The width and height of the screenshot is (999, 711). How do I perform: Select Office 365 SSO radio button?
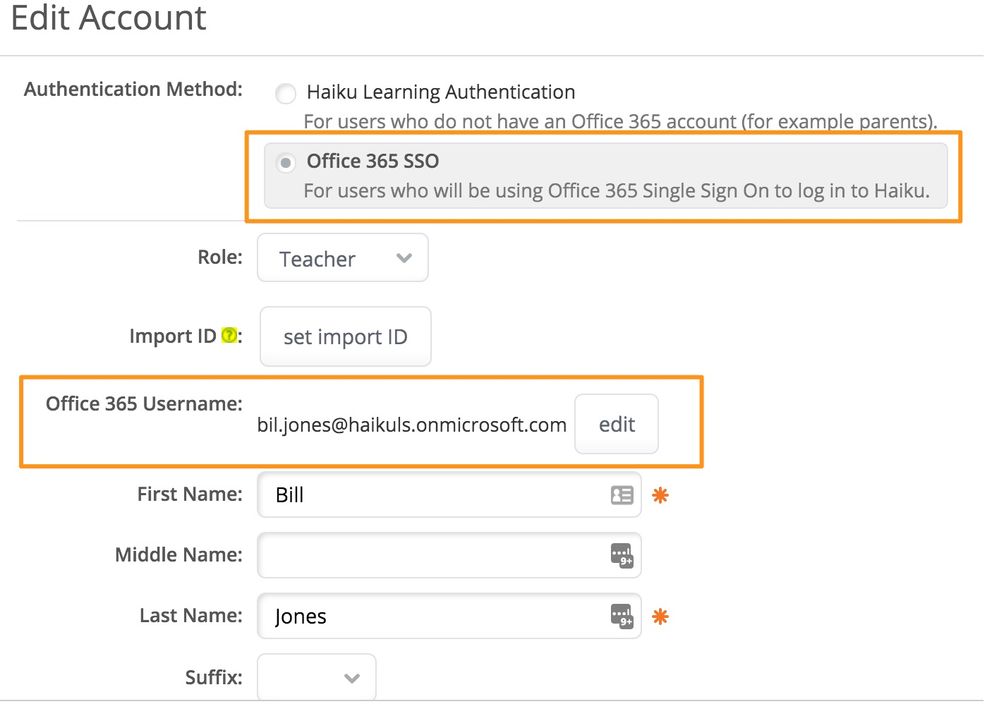click(285, 163)
